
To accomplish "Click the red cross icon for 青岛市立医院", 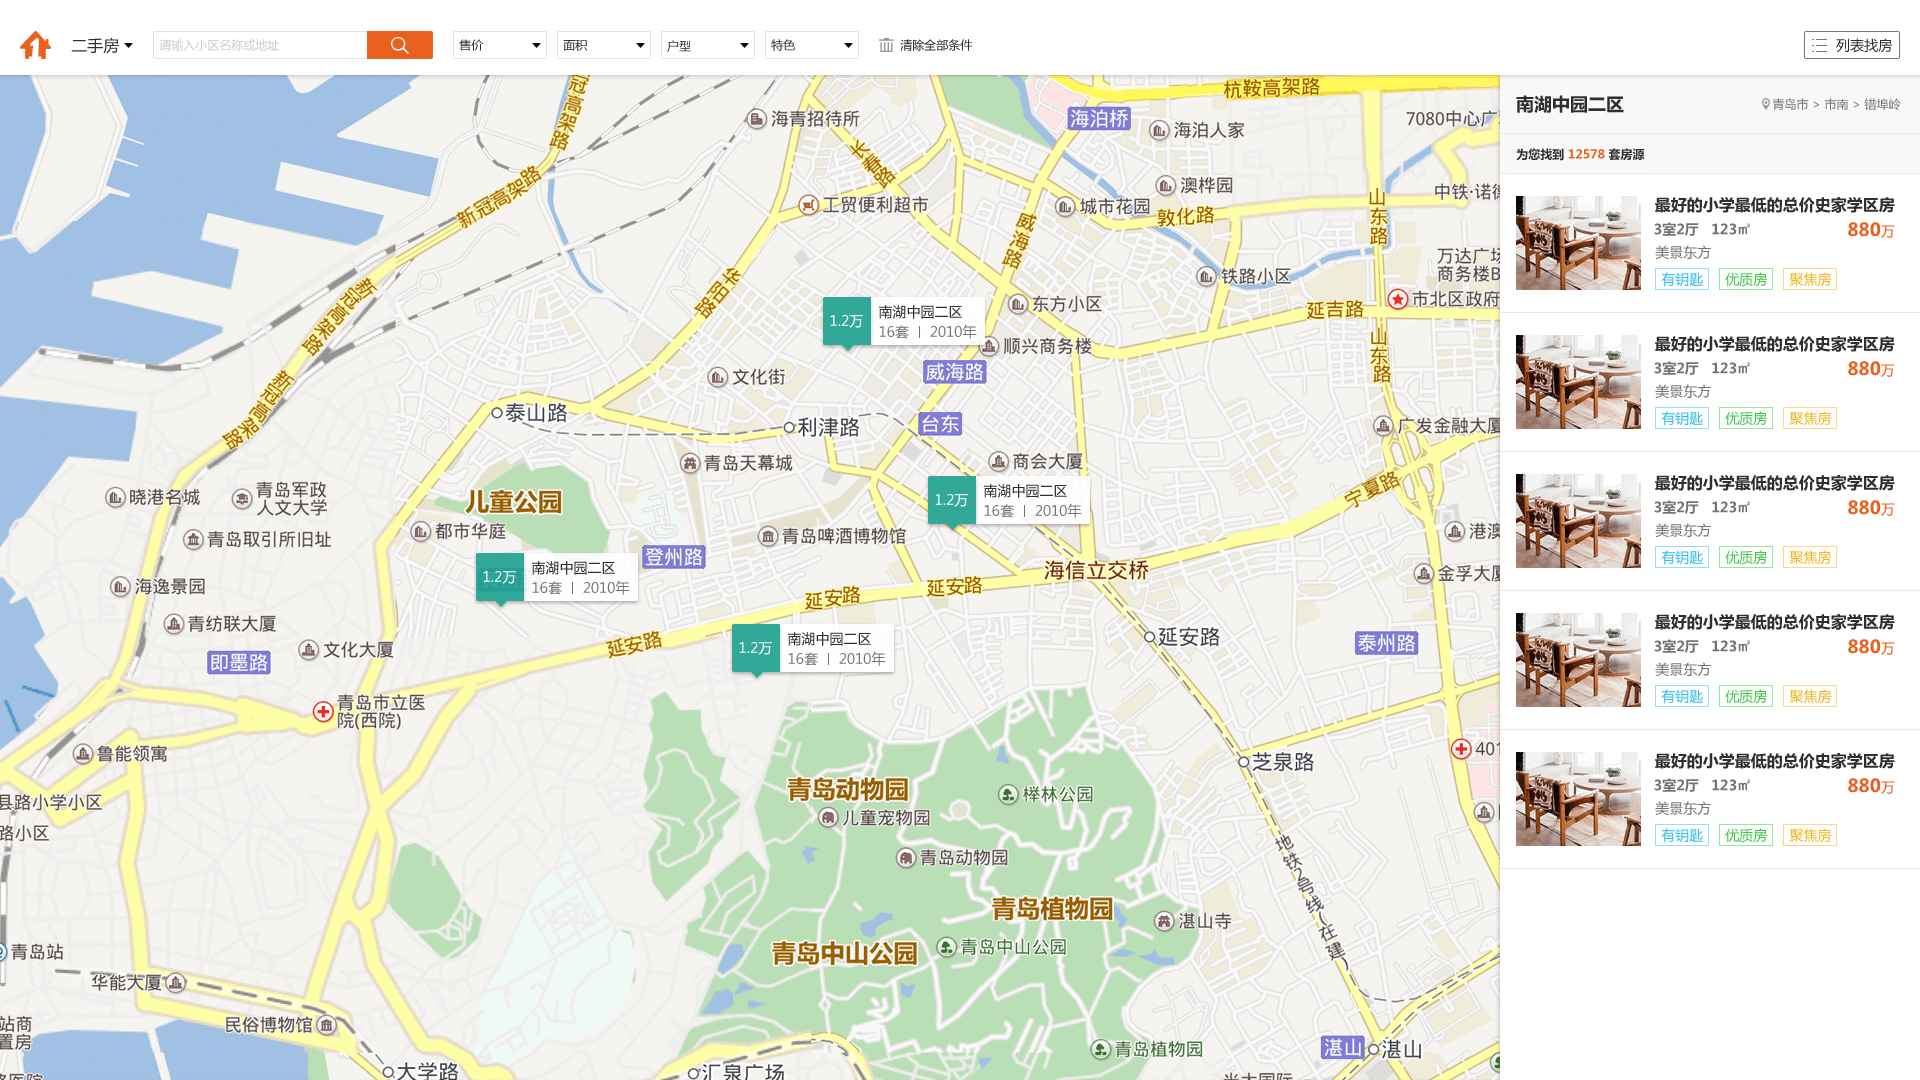I will pyautogui.click(x=323, y=711).
